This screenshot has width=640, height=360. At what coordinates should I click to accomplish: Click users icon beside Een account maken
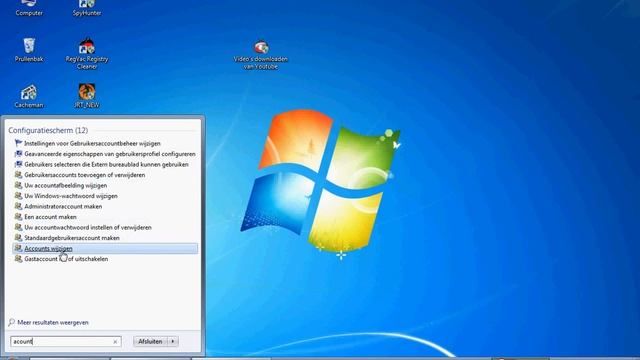click(x=18, y=216)
